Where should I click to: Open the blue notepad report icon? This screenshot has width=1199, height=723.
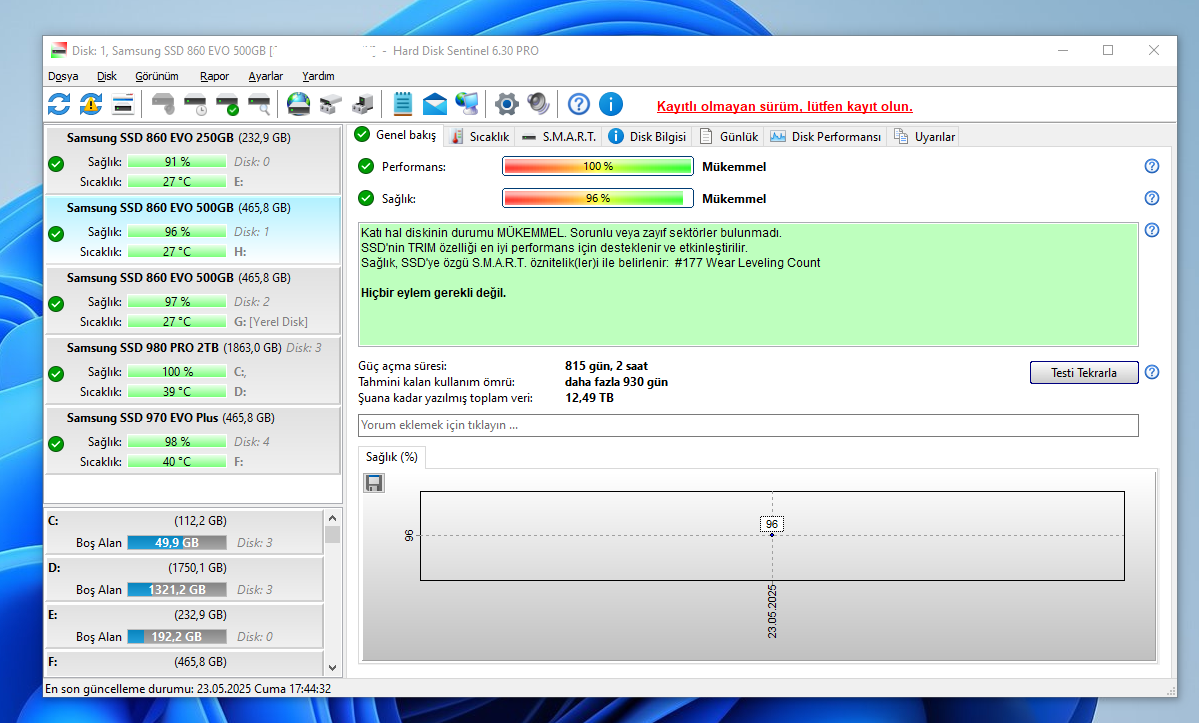click(402, 104)
